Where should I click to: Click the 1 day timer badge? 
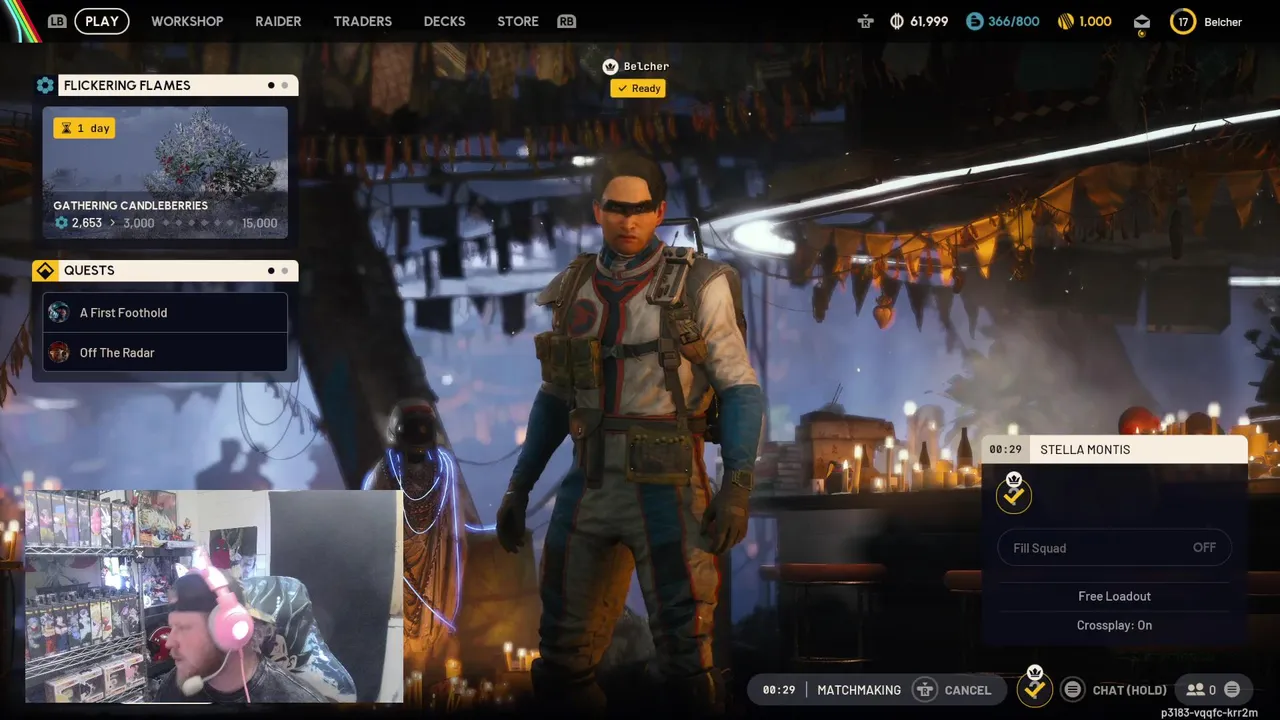pyautogui.click(x=84, y=128)
